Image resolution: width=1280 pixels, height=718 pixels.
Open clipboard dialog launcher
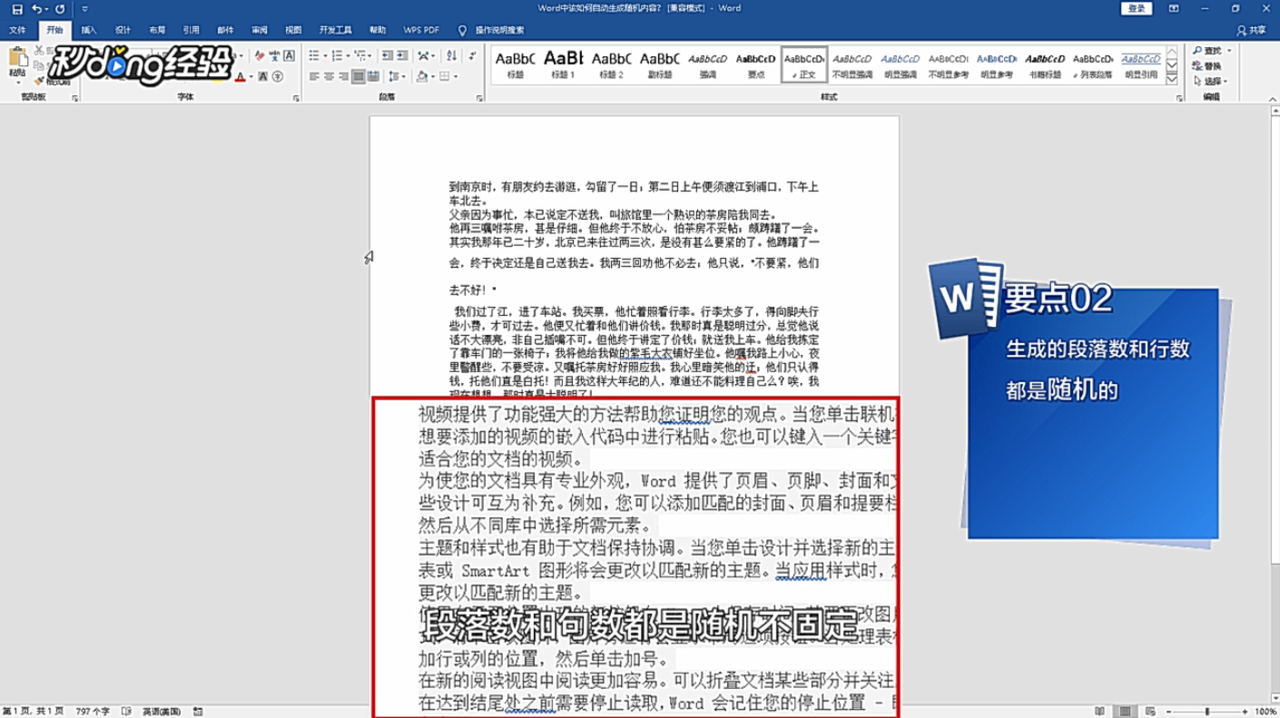click(74, 98)
